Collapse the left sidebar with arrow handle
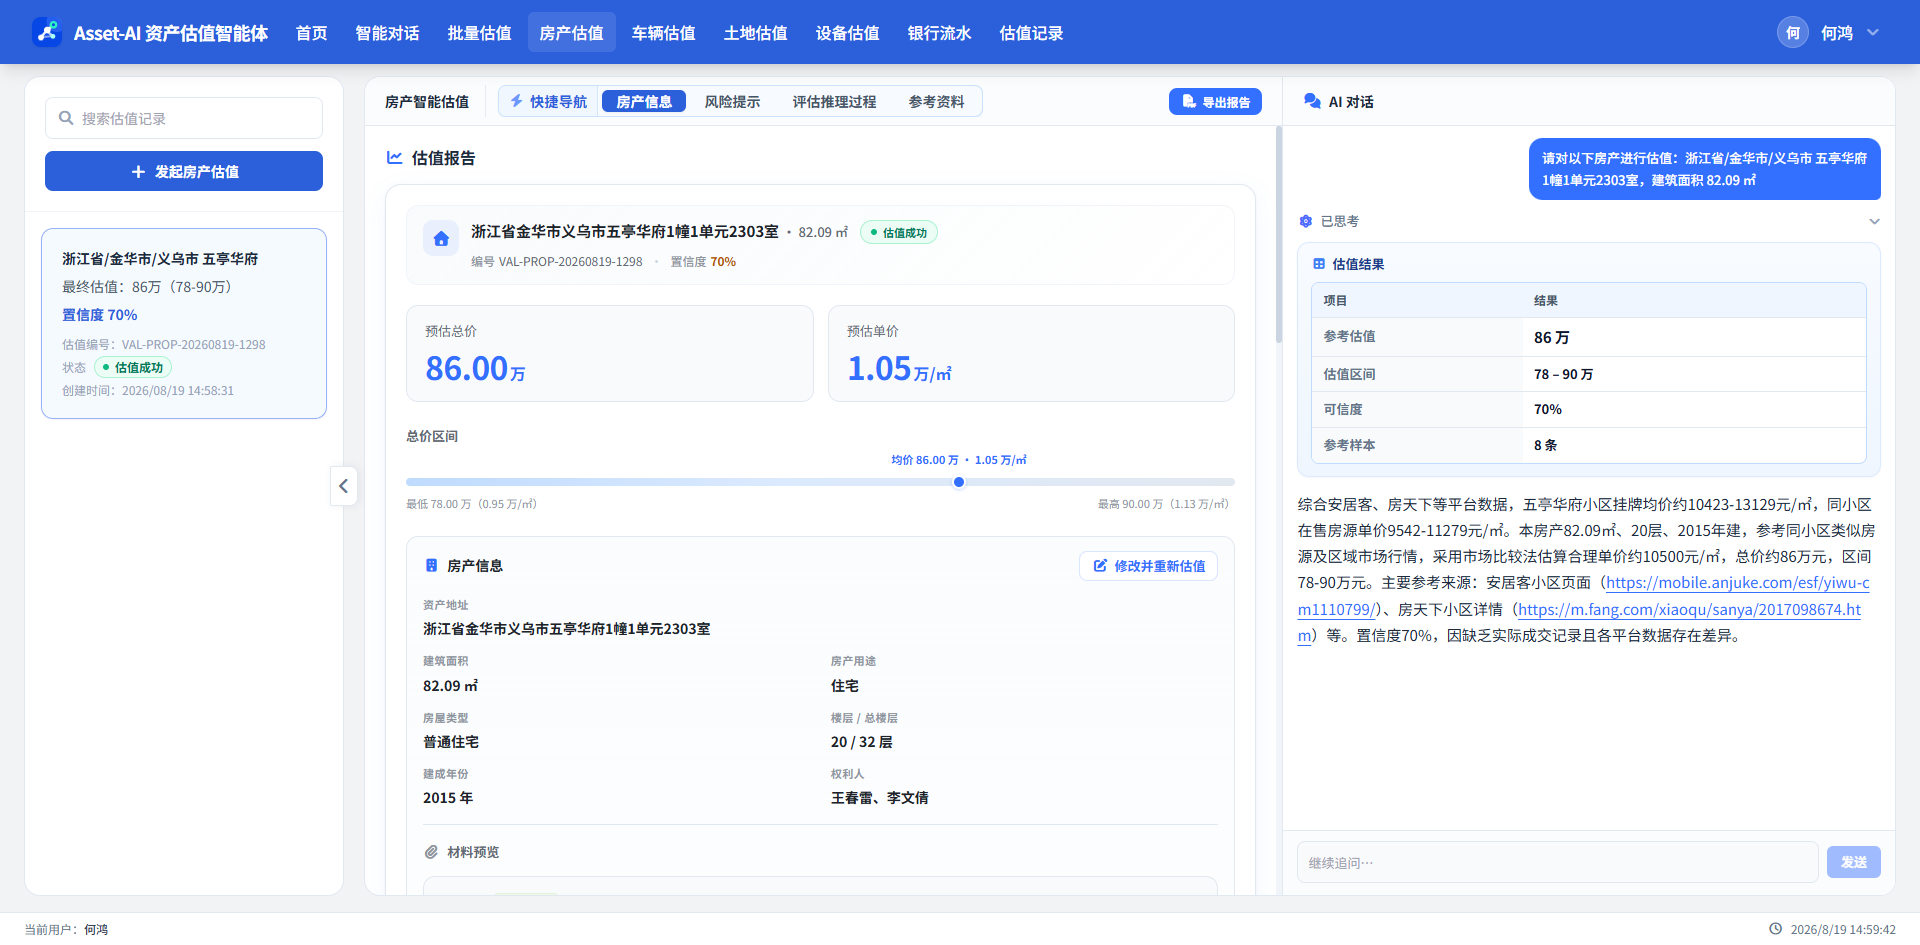 343,486
